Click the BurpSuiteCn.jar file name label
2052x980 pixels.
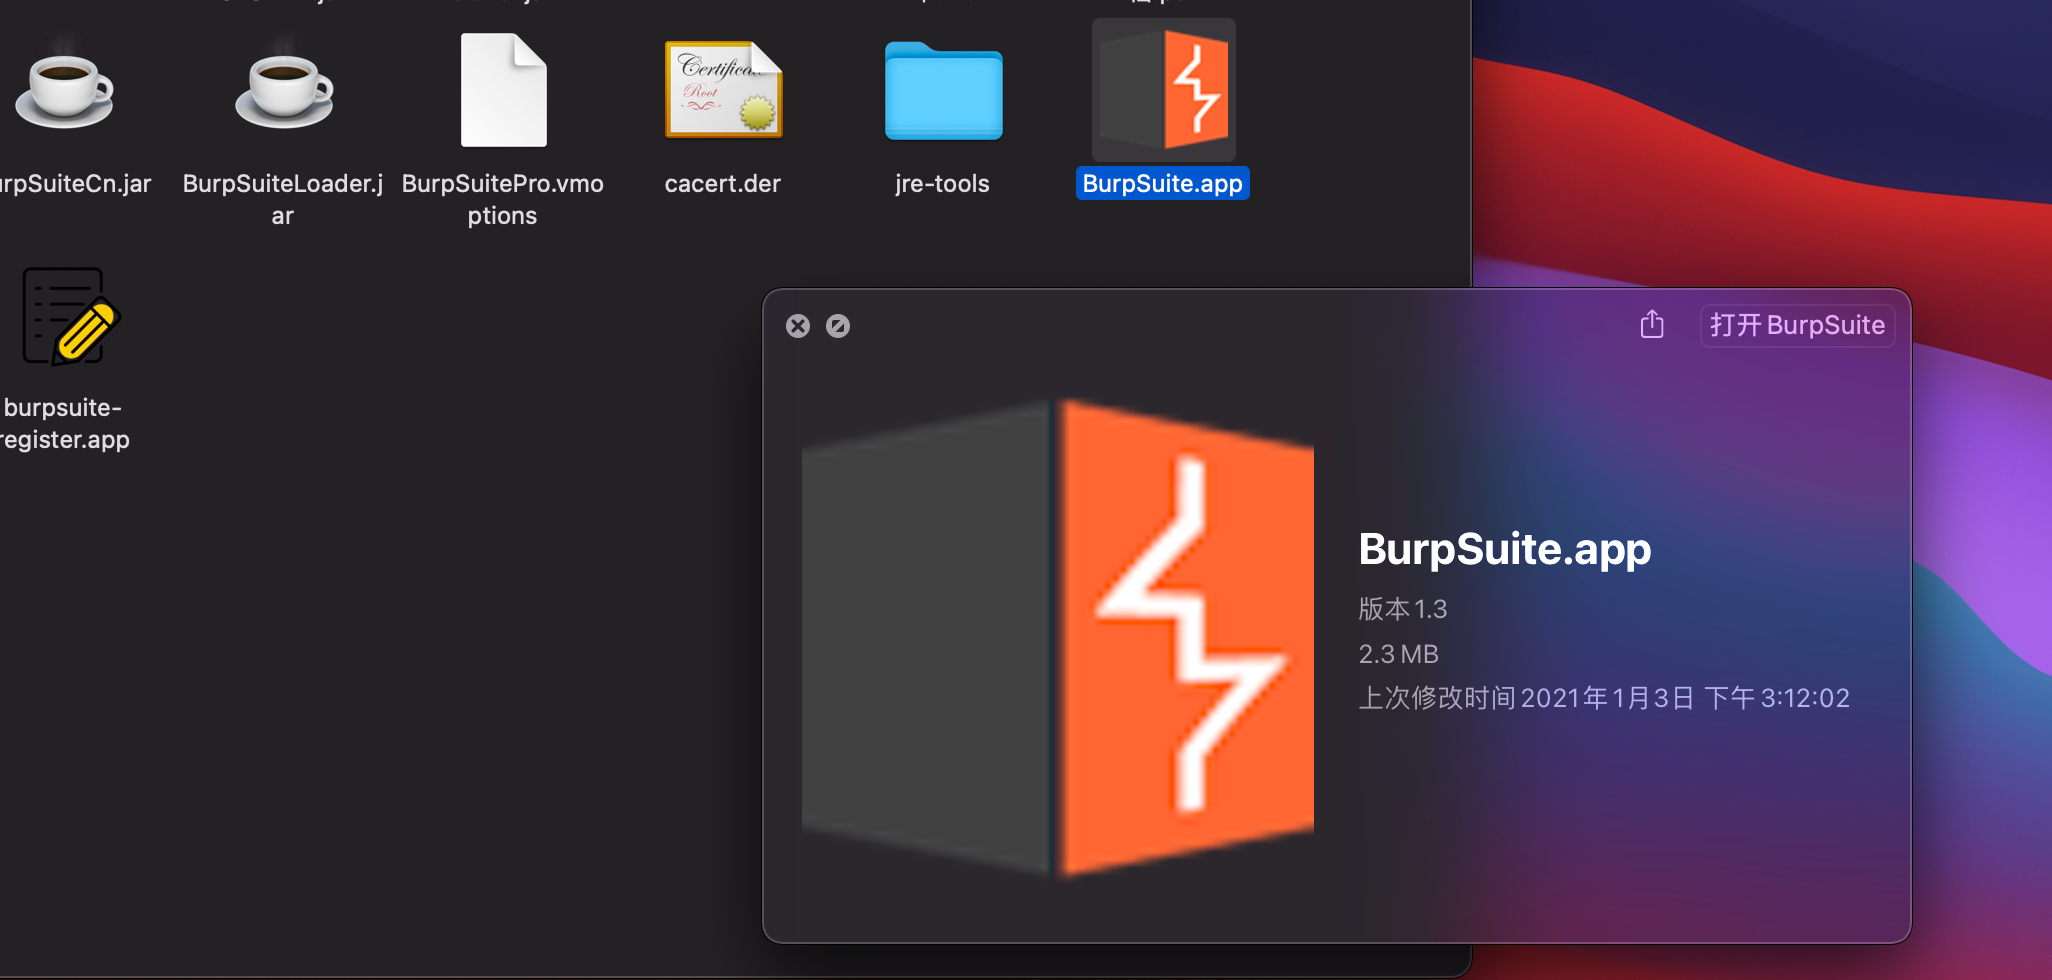(76, 184)
